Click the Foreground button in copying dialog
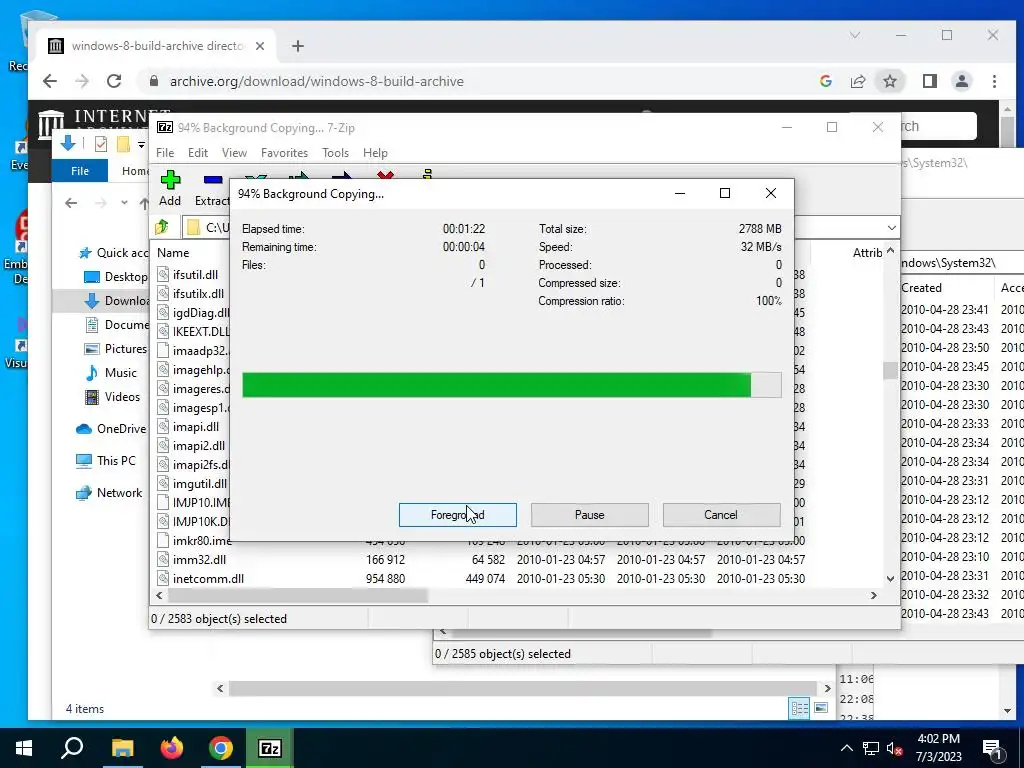1024x768 pixels. [x=458, y=515]
